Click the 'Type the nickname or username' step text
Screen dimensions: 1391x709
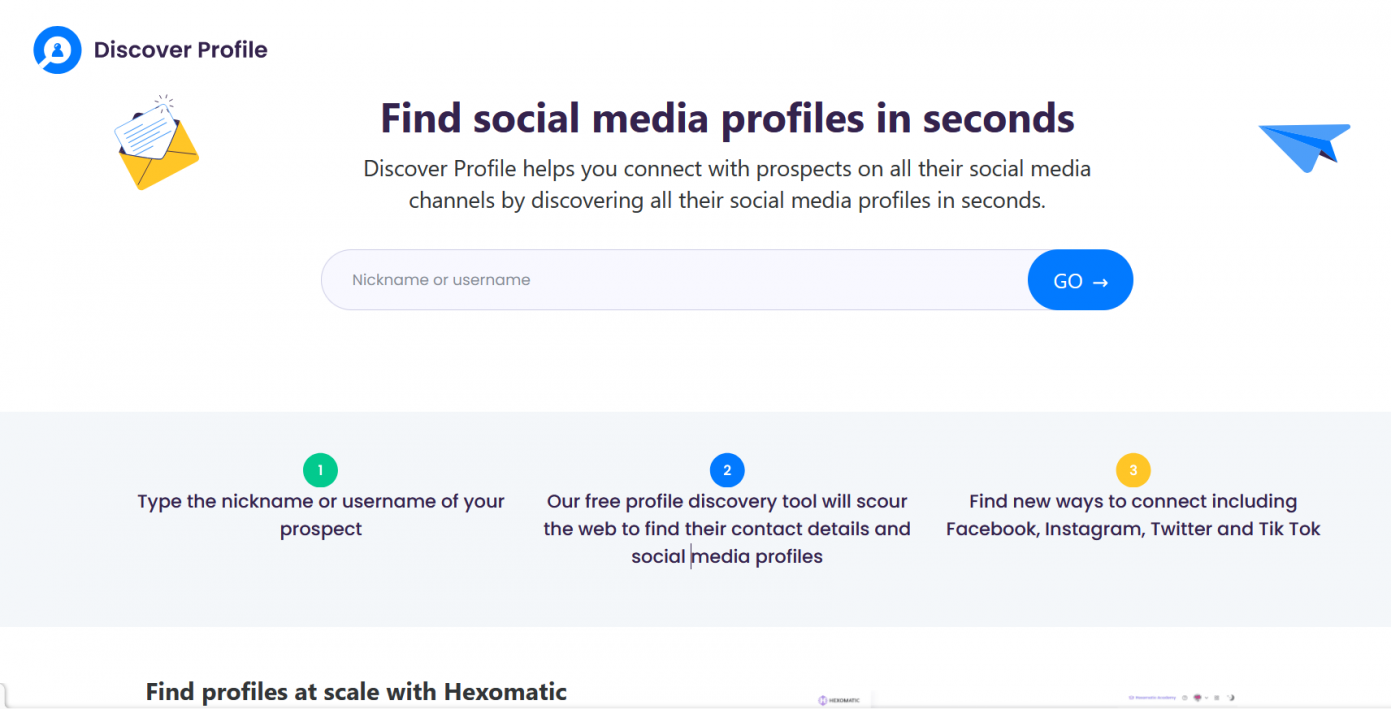coord(321,515)
